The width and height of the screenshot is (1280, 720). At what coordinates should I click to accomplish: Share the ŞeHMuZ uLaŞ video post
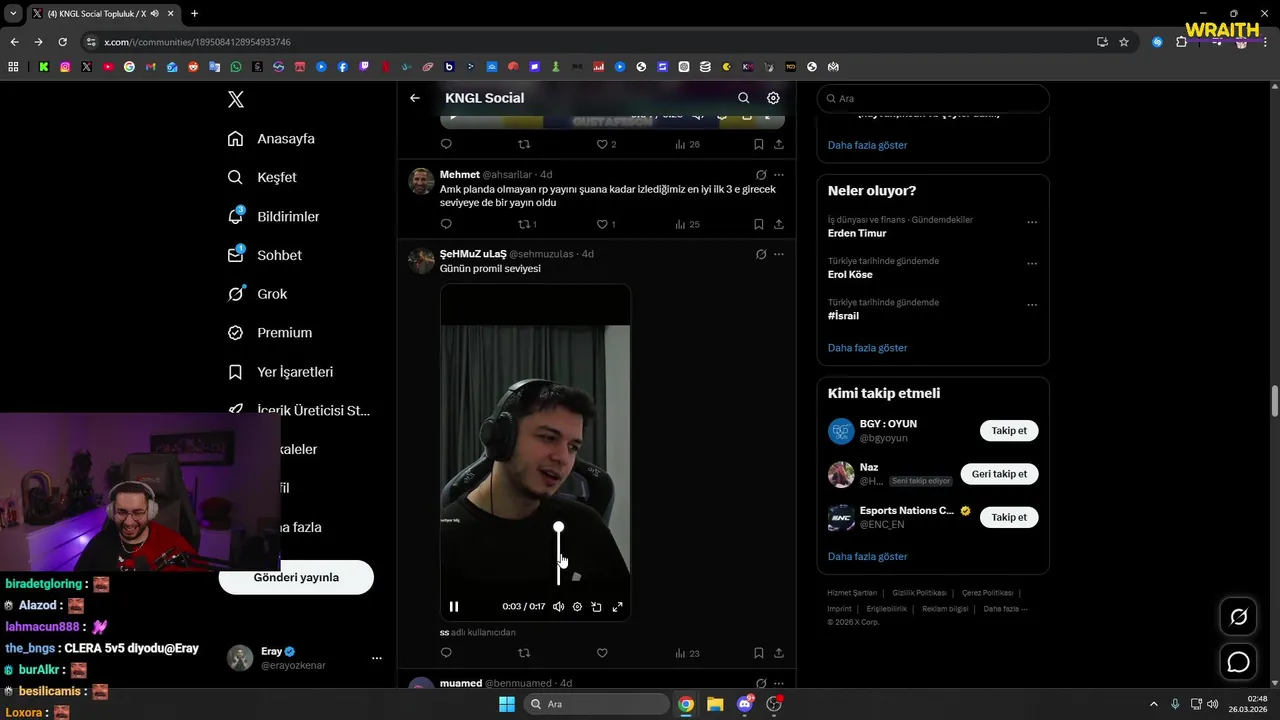click(779, 653)
